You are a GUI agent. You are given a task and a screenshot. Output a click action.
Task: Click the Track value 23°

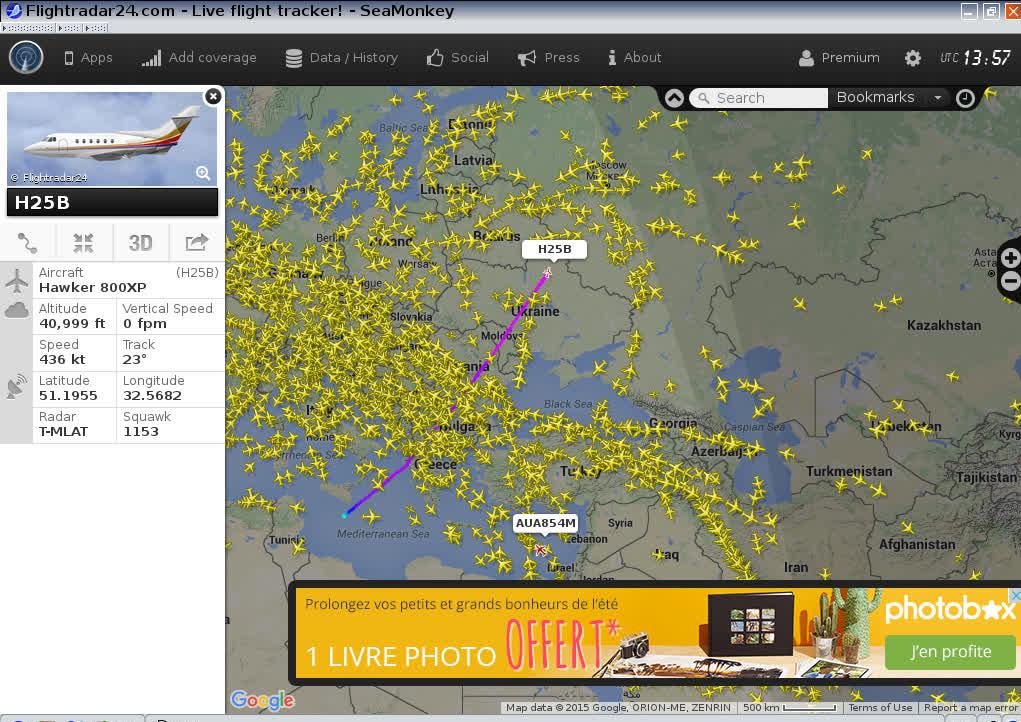135,360
